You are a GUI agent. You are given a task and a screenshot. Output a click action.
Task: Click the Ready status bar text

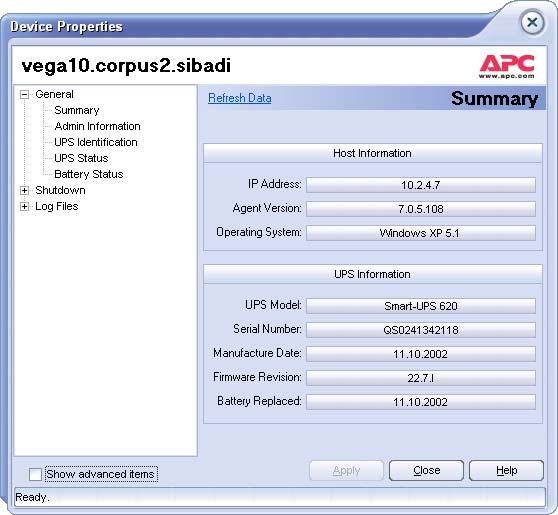coord(32,497)
